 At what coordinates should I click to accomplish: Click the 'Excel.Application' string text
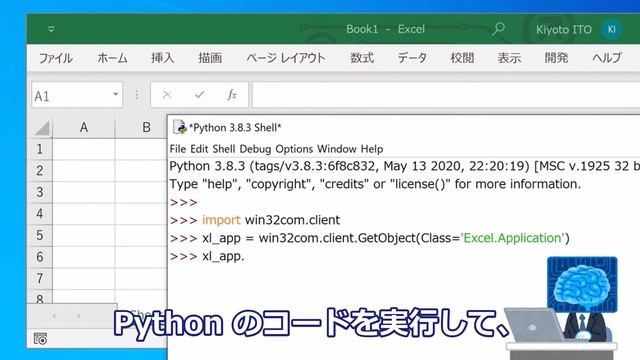coord(513,238)
